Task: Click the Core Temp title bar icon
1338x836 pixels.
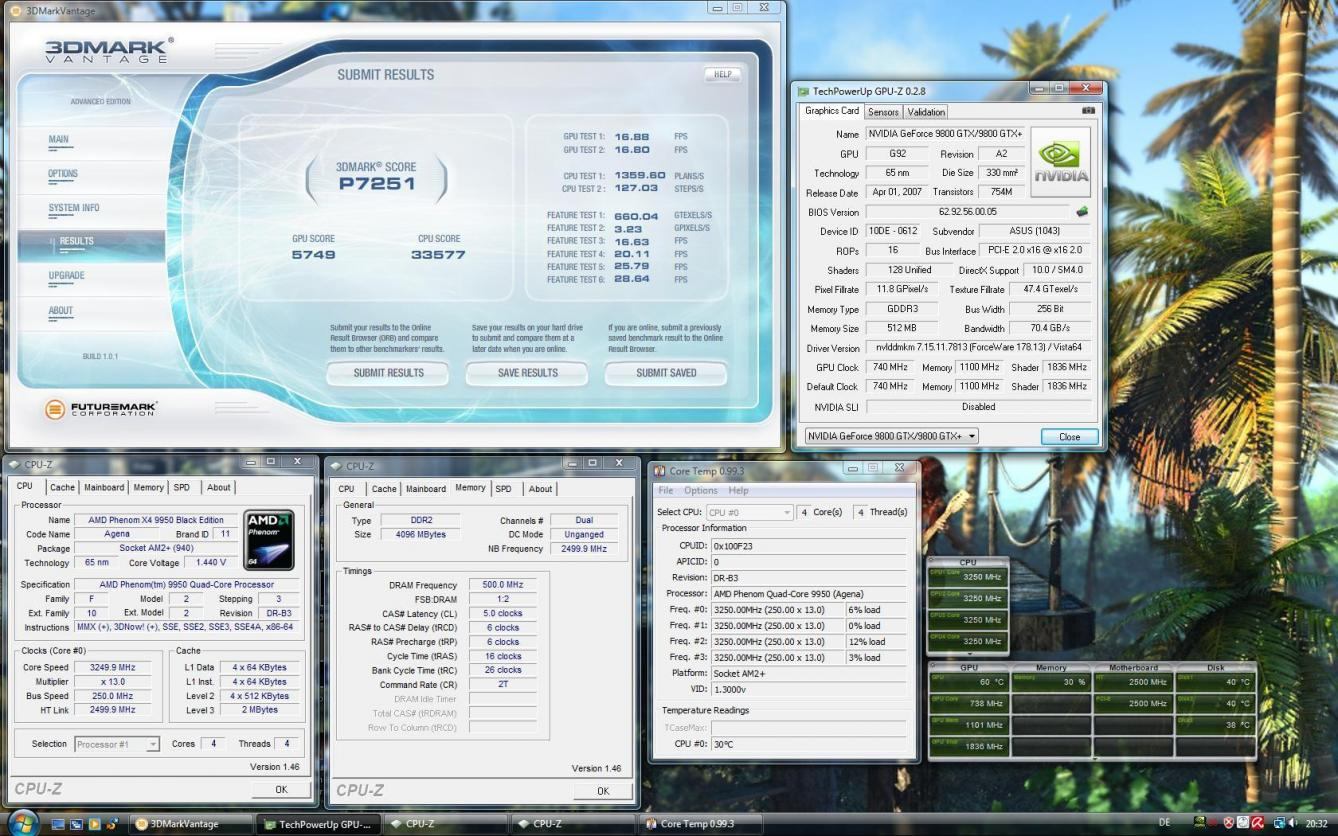Action: (x=660, y=471)
